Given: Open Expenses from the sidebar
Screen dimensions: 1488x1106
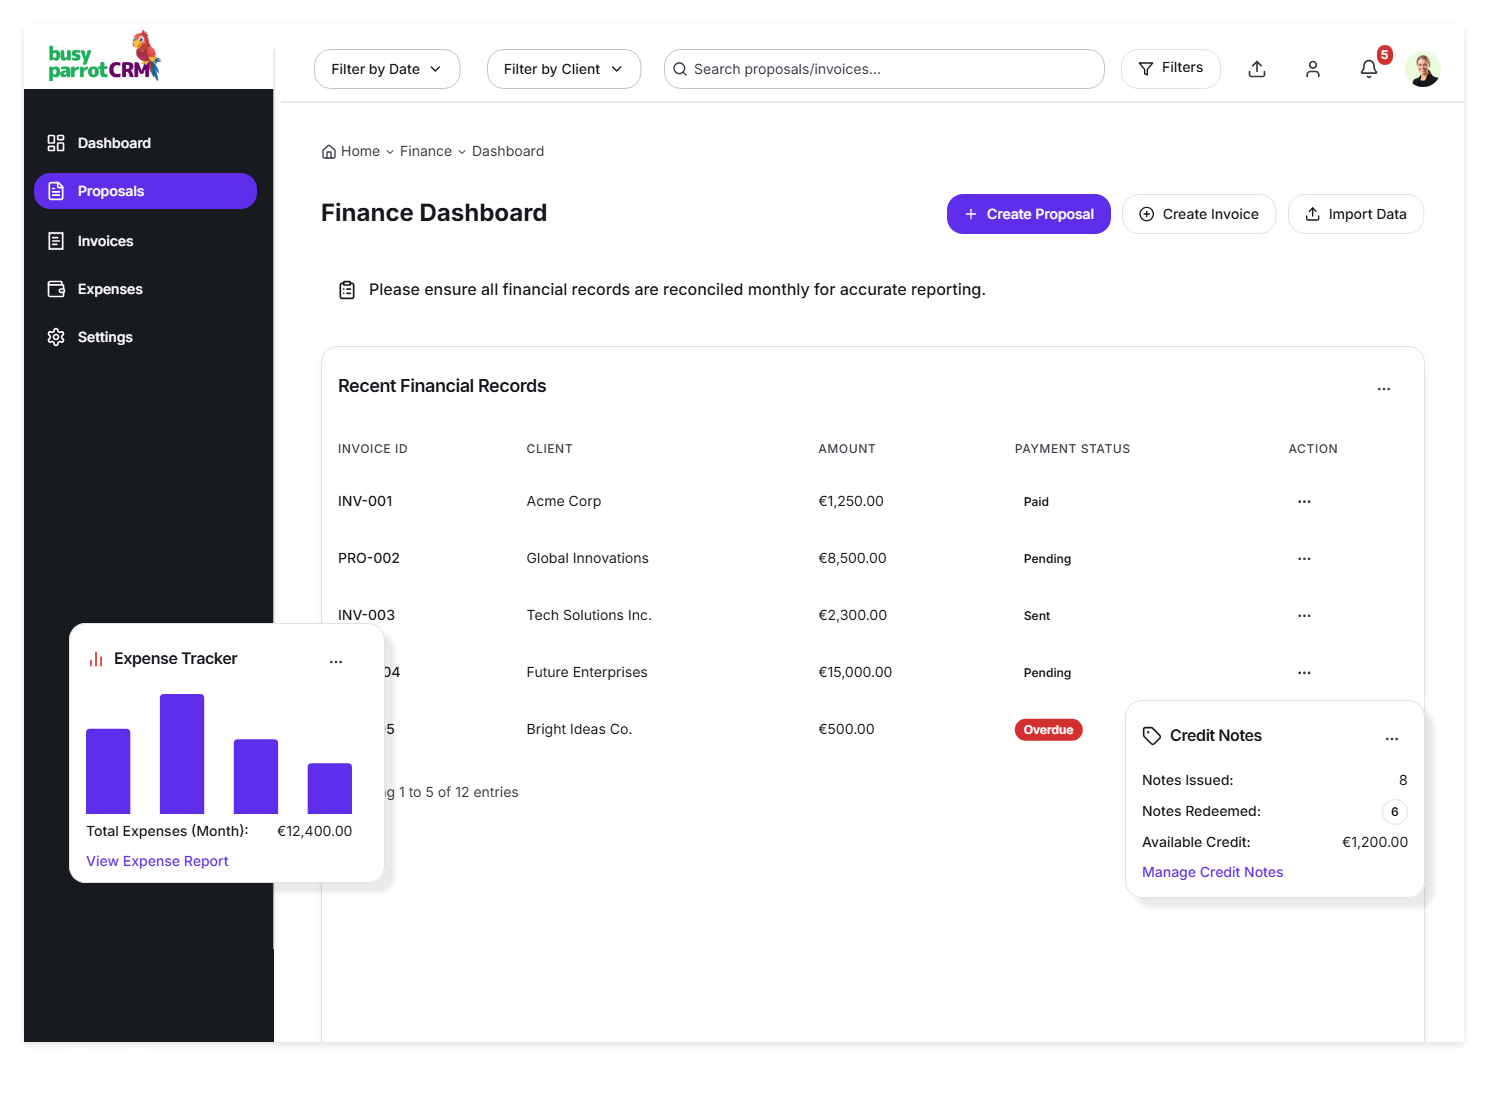Looking at the screenshot, I should (110, 289).
